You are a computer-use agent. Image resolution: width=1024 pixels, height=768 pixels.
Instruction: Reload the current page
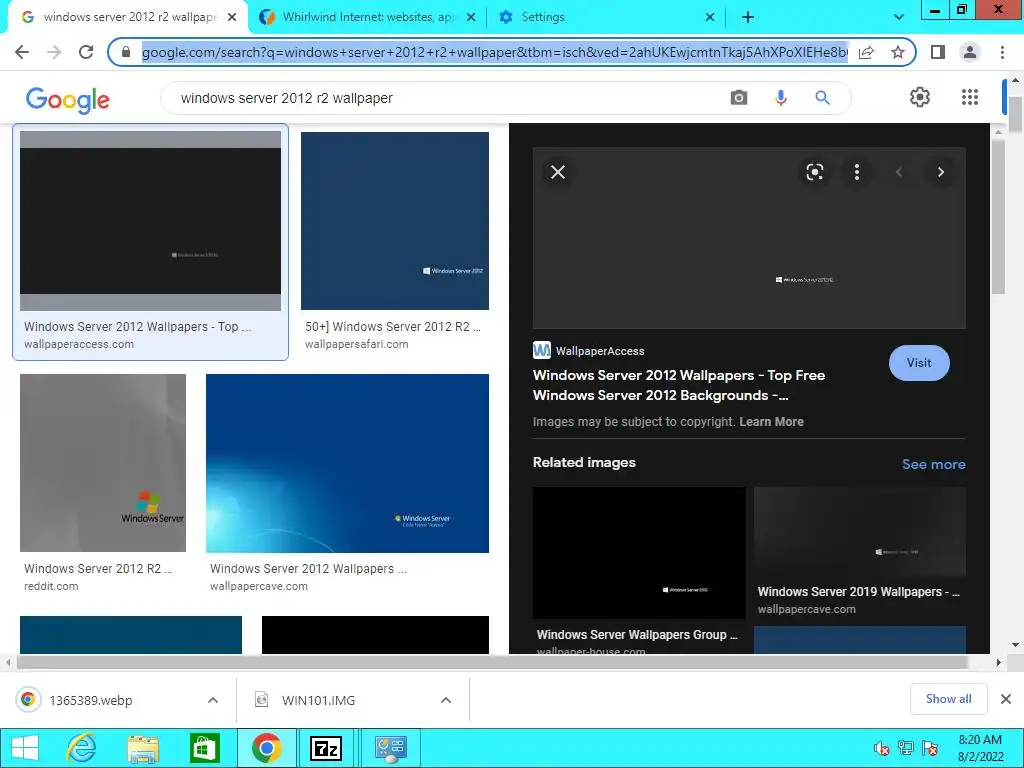pyautogui.click(x=86, y=52)
